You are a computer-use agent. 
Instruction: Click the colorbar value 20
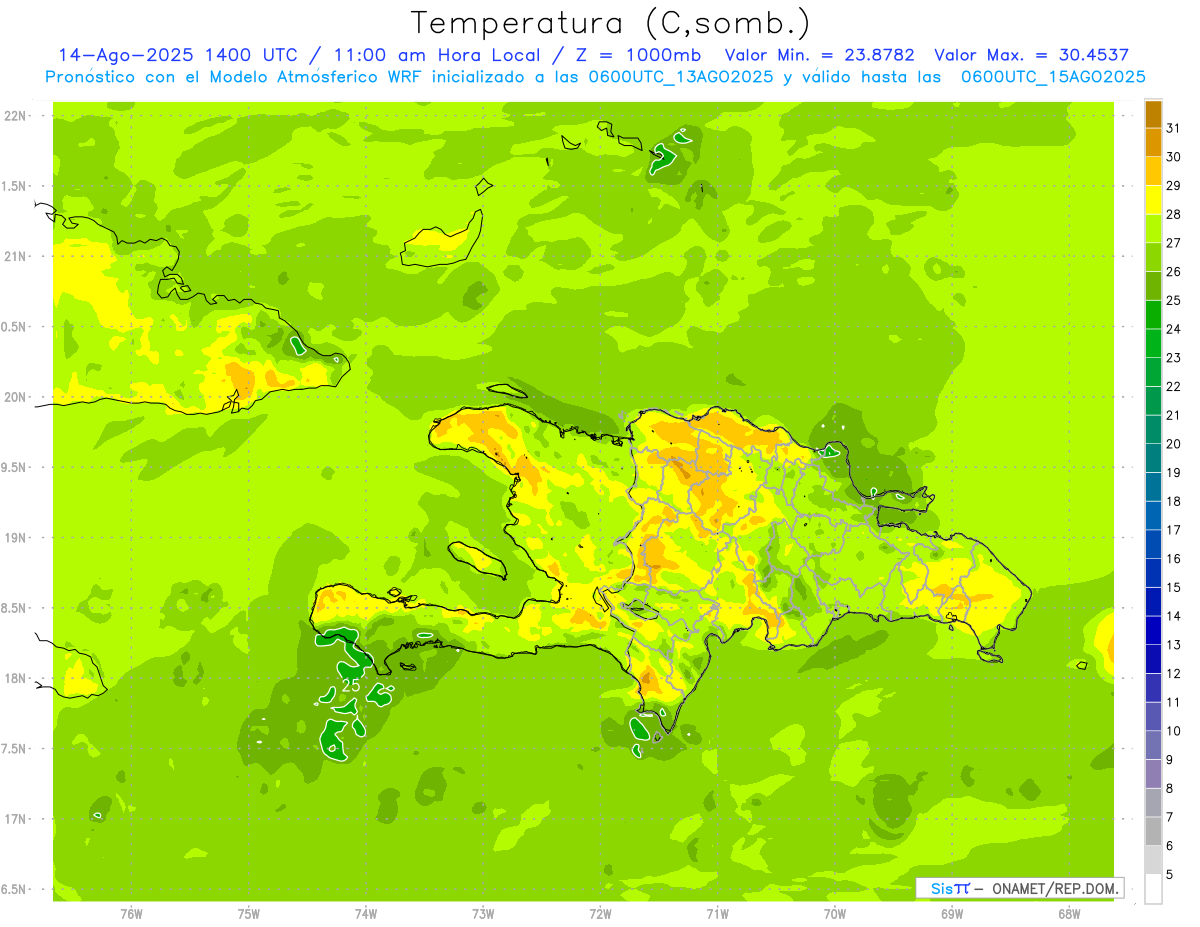coord(1174,444)
